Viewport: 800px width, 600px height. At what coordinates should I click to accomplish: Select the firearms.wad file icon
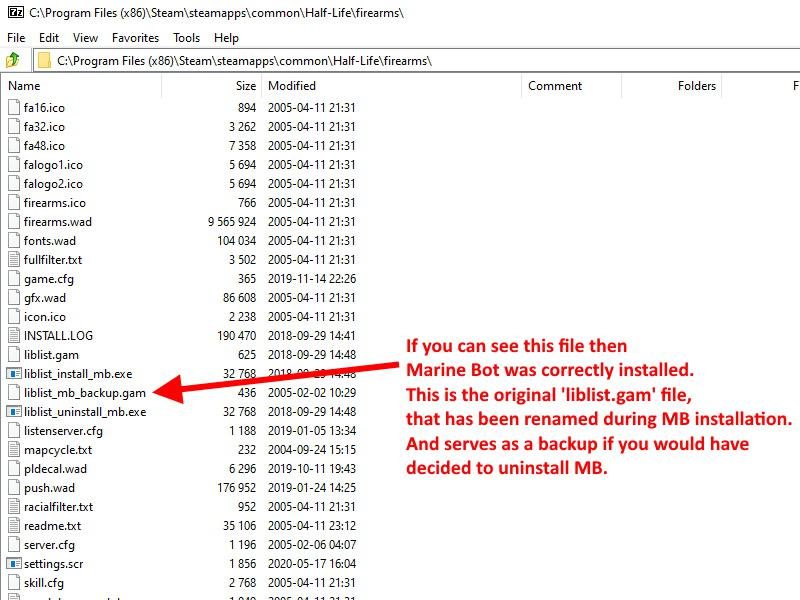coord(14,221)
